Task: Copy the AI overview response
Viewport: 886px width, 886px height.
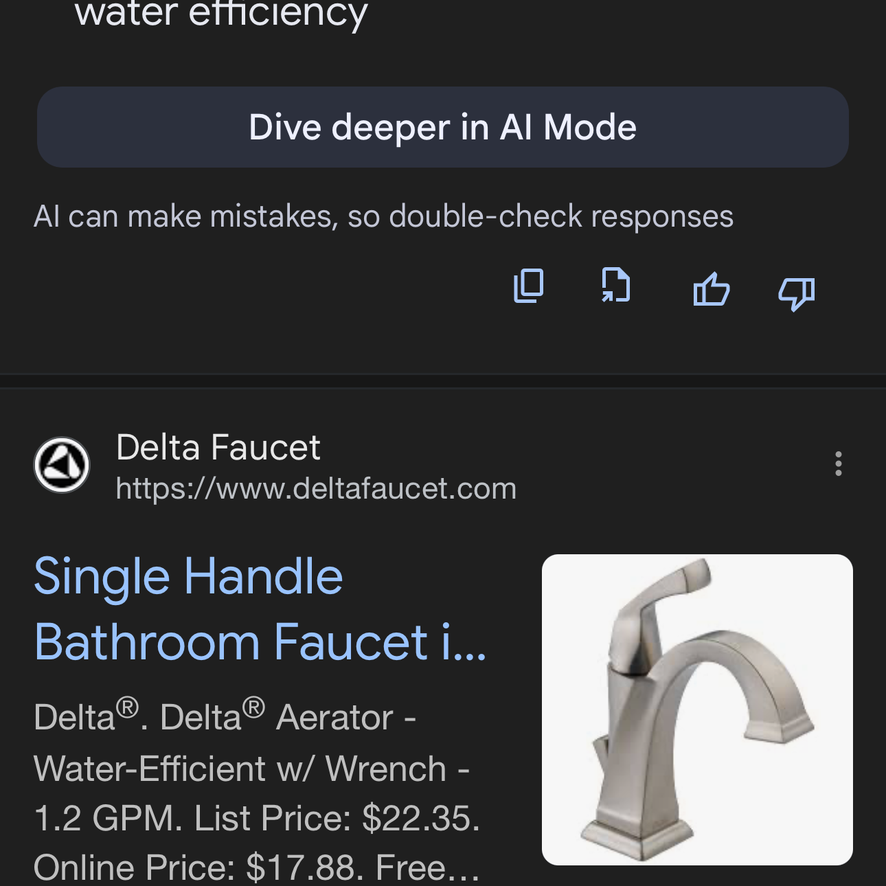Action: (528, 286)
